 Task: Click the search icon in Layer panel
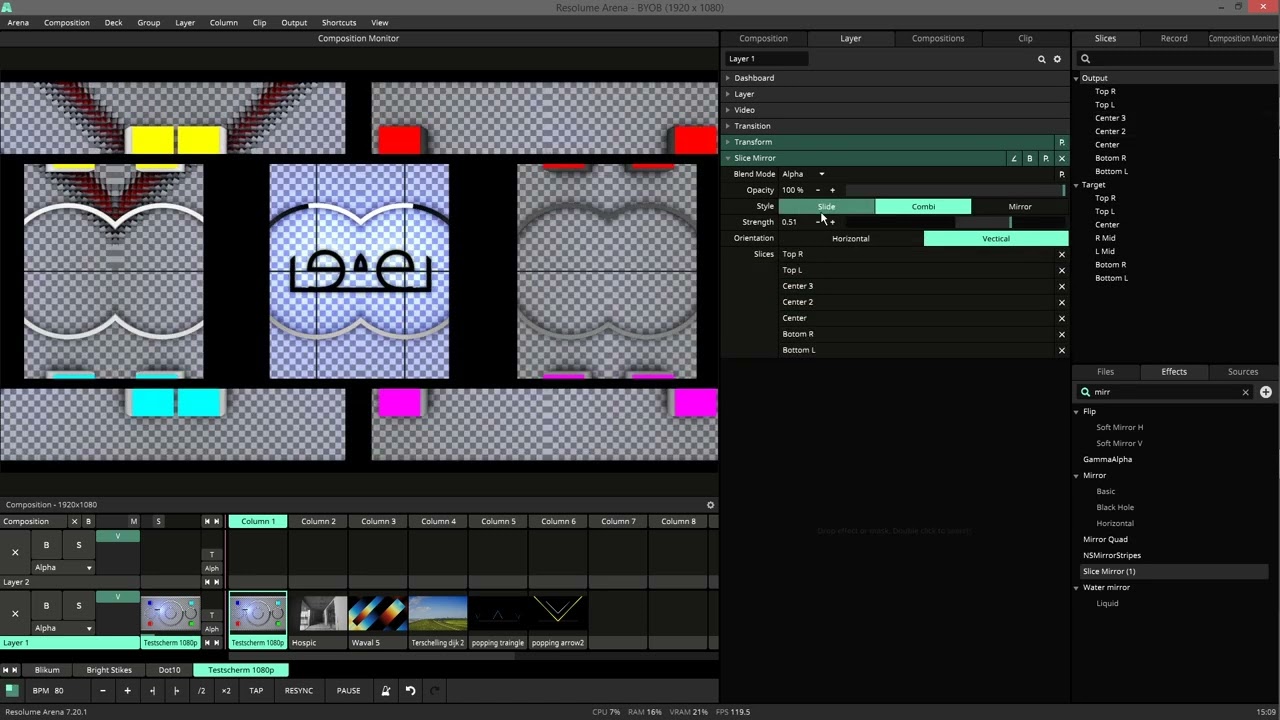point(1041,59)
